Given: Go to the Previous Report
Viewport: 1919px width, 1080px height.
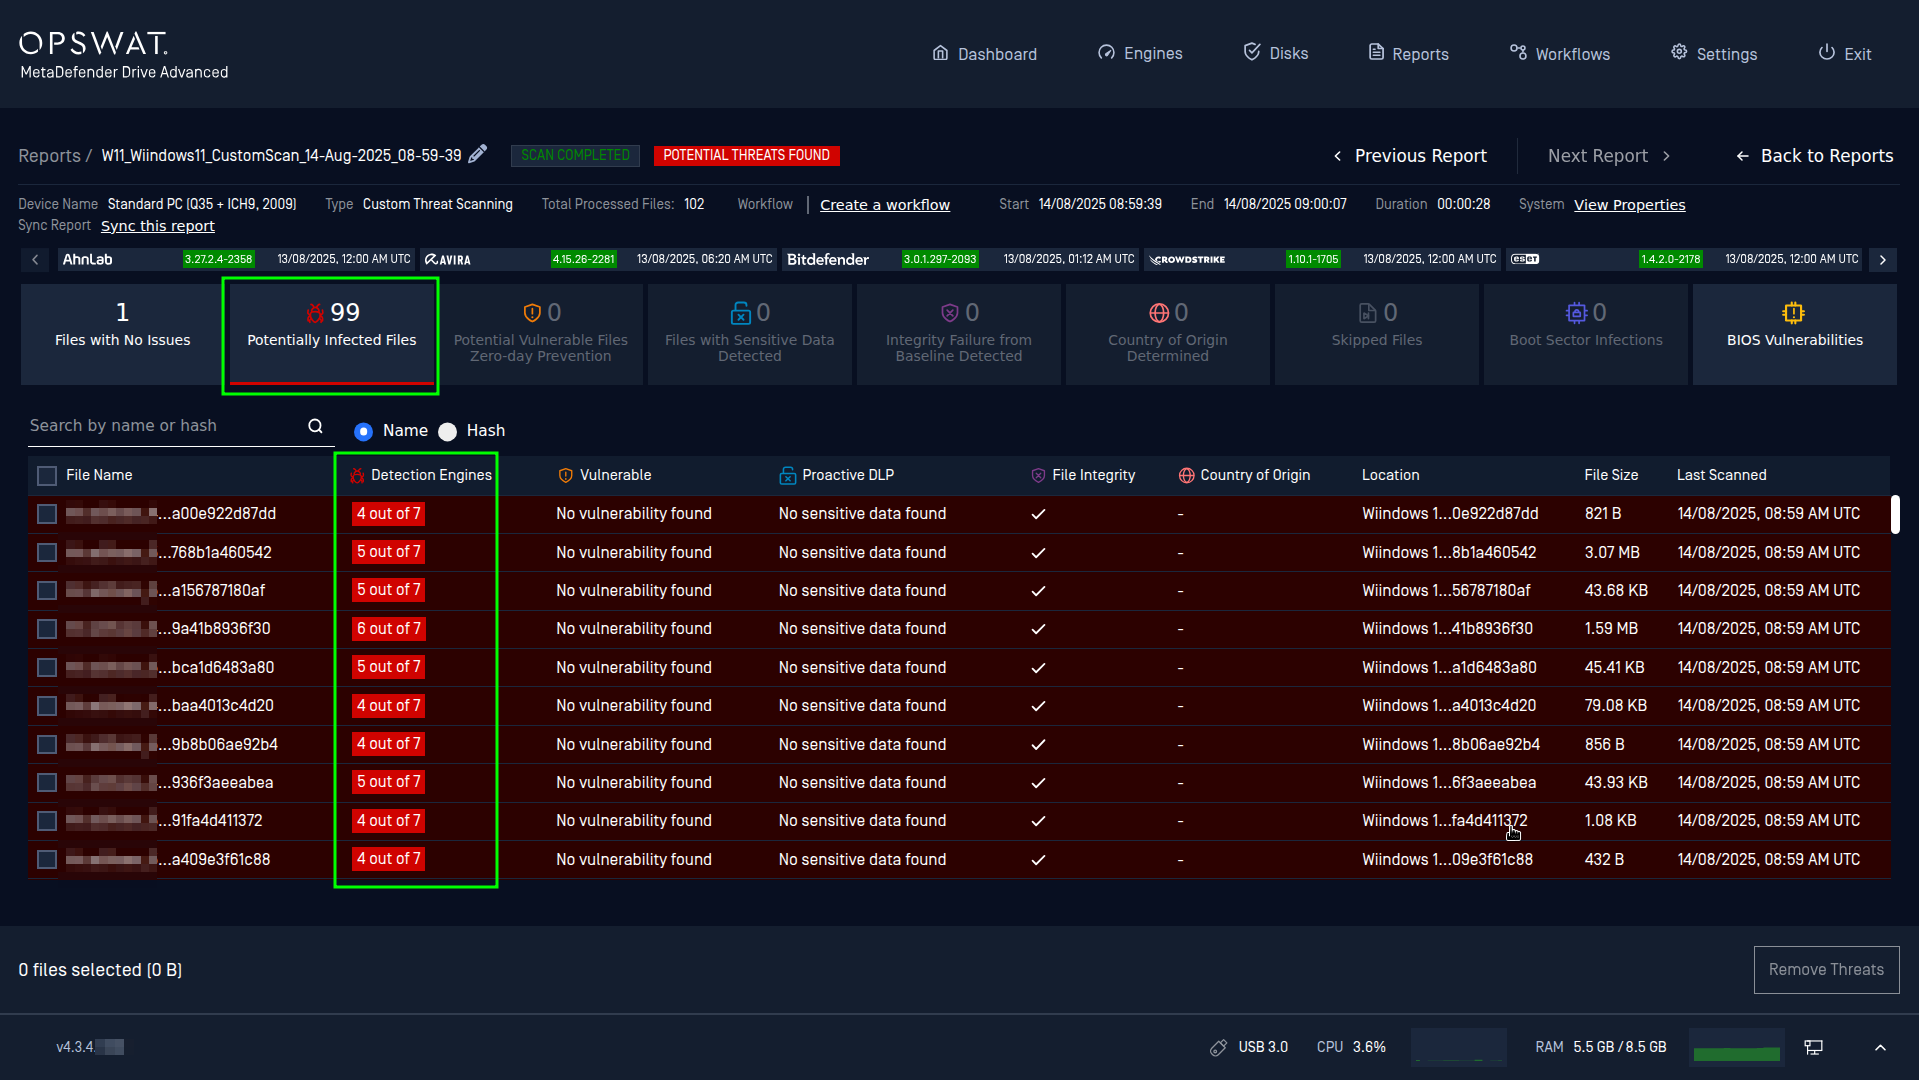Looking at the screenshot, I should click(1410, 156).
